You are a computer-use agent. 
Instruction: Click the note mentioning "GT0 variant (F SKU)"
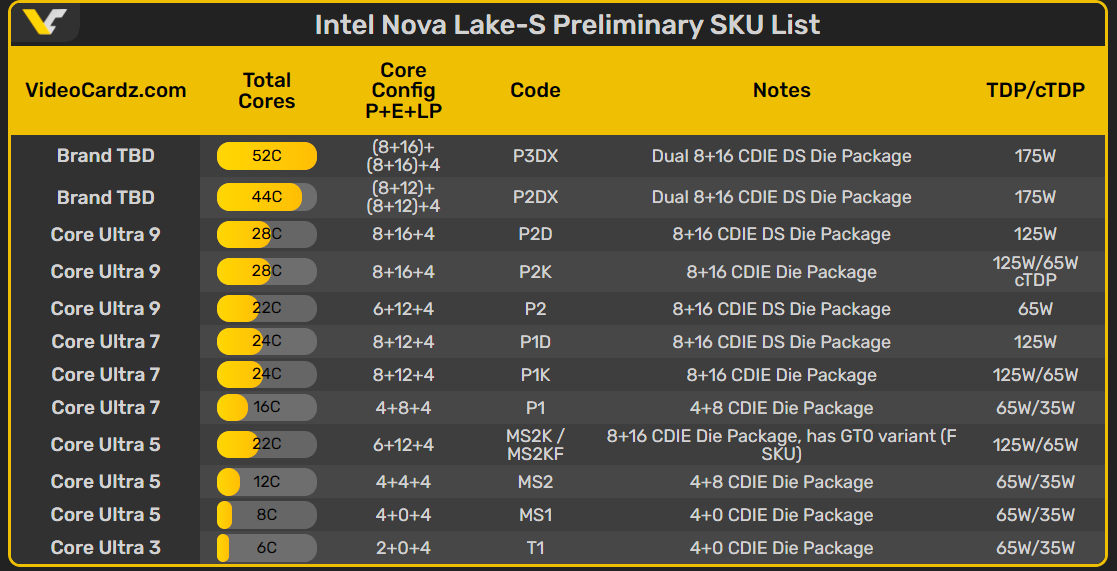tap(781, 444)
